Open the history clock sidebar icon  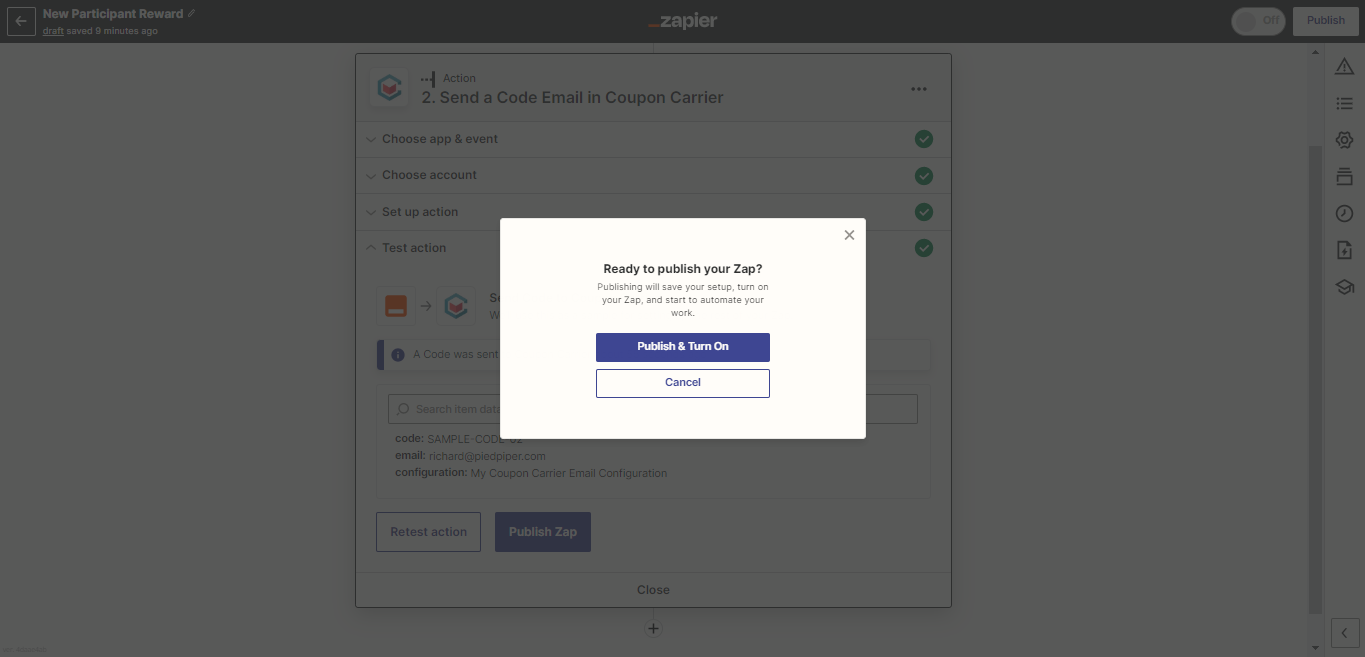coord(1344,213)
